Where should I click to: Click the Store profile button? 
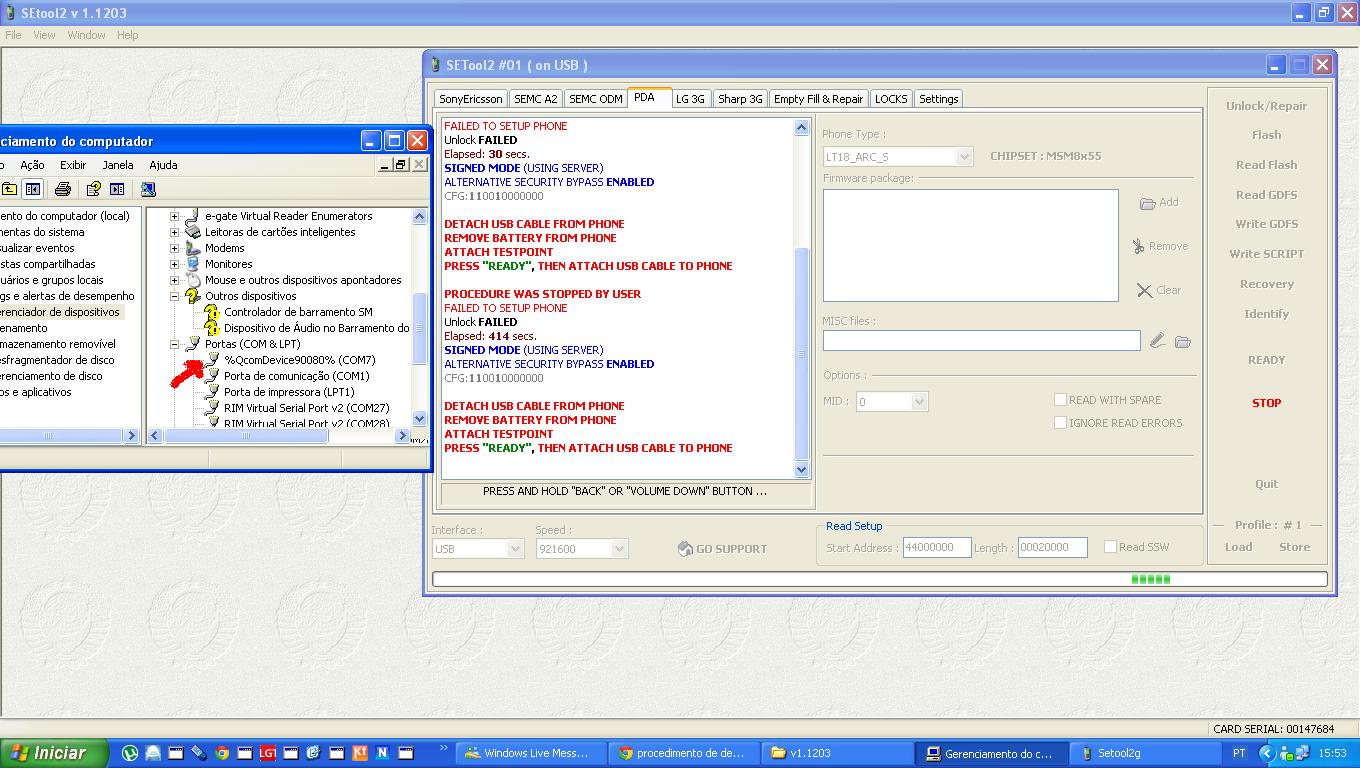click(x=1294, y=547)
